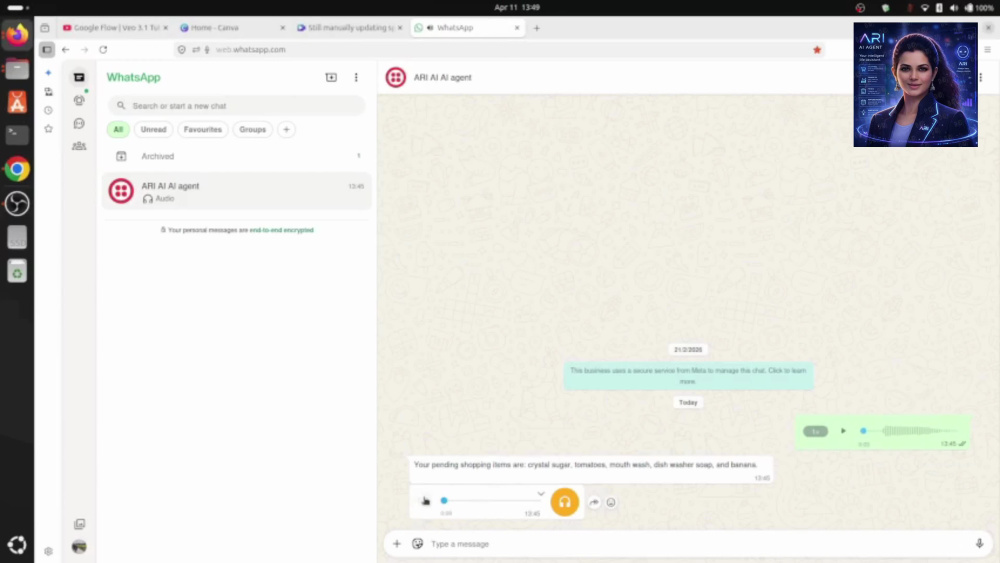Switch to Home - Canva tab
The width and height of the screenshot is (1000, 563).
[x=232, y=27]
